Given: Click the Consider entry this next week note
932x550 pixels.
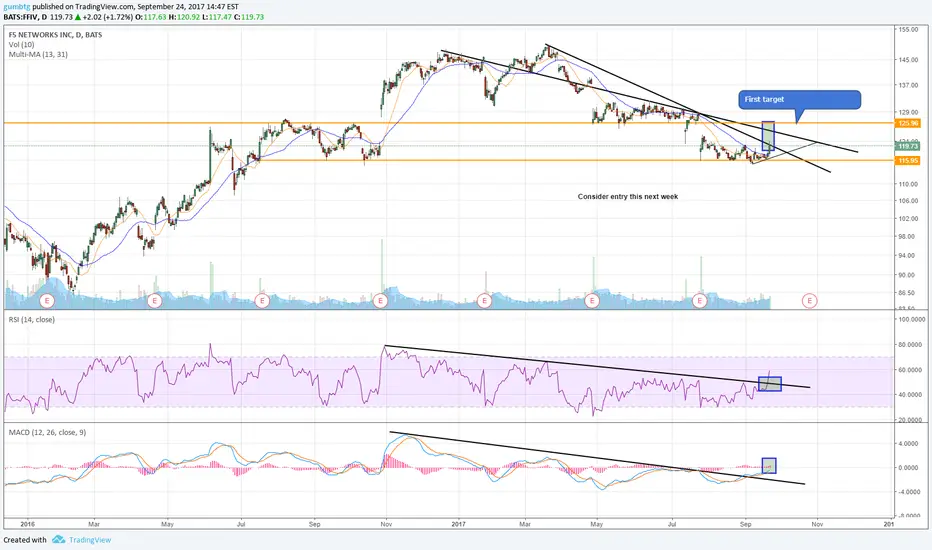Looking at the screenshot, I should [x=628, y=196].
